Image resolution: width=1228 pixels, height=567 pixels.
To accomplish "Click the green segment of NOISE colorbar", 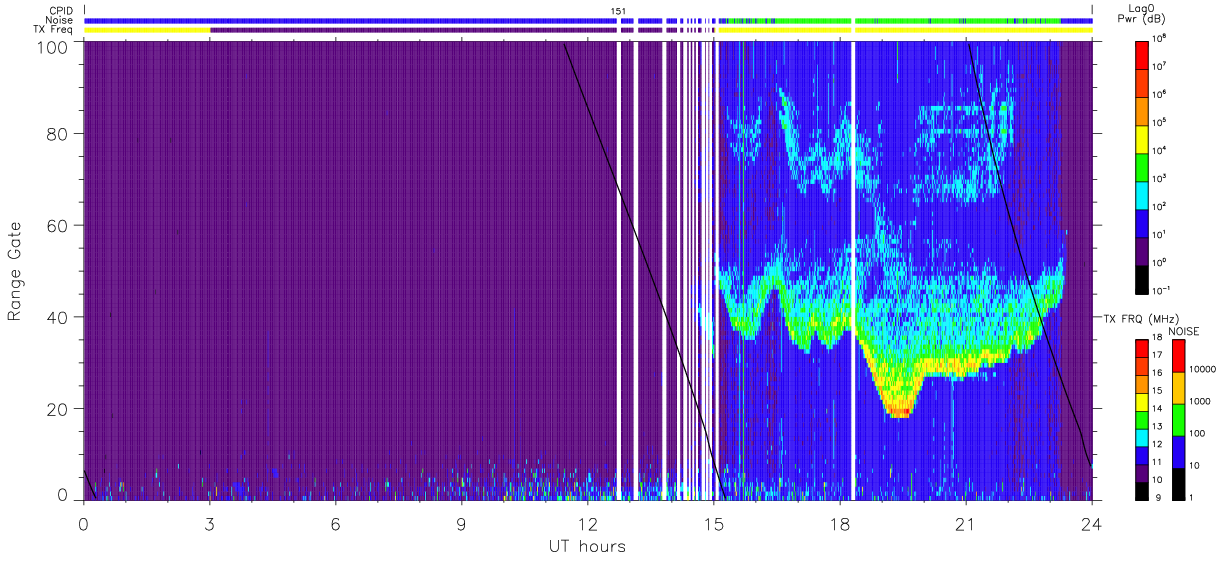I will pos(1178,419).
